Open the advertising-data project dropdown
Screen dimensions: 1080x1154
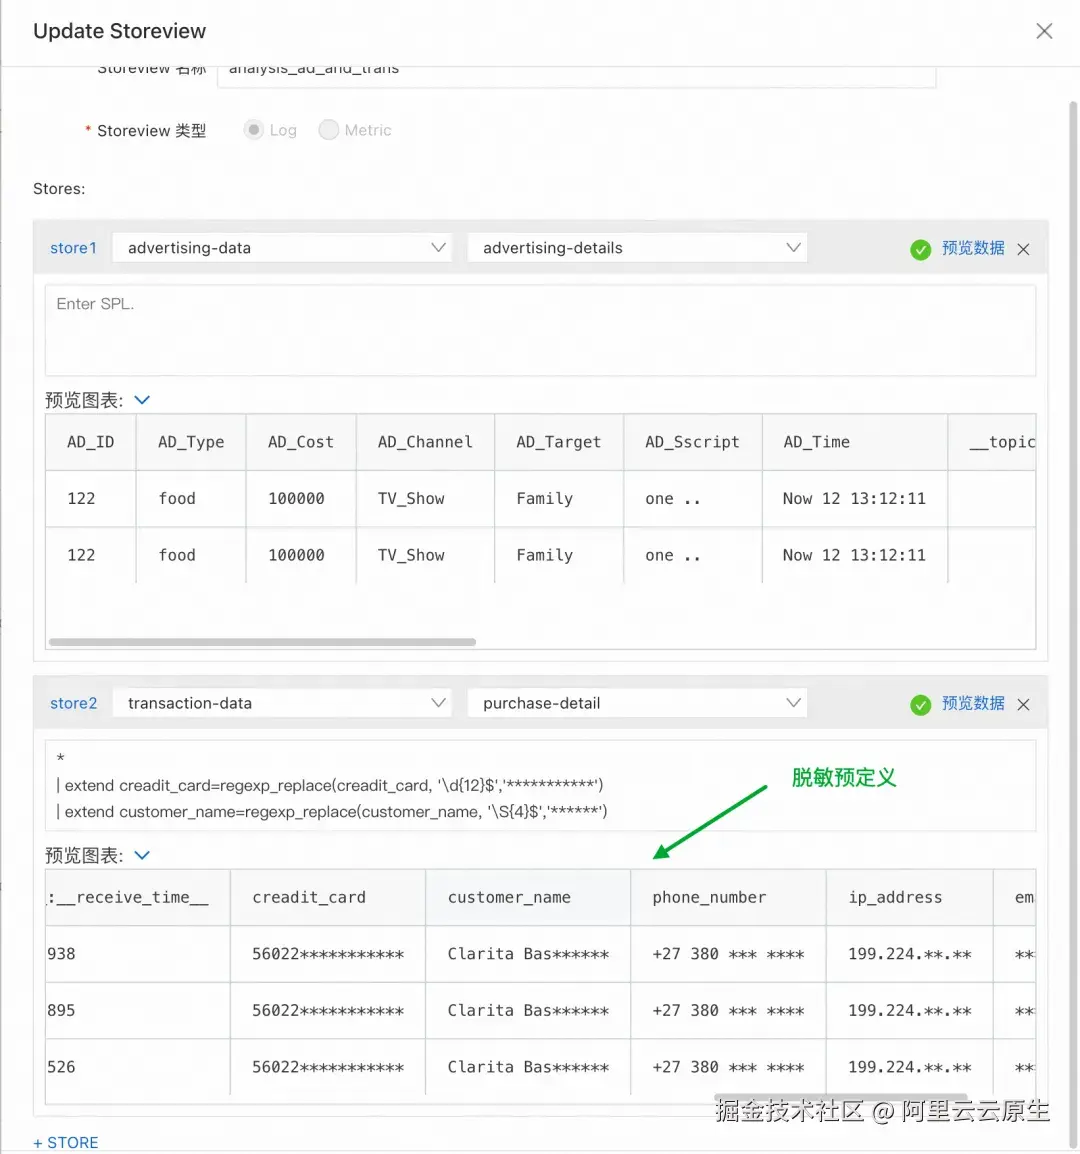coord(282,248)
